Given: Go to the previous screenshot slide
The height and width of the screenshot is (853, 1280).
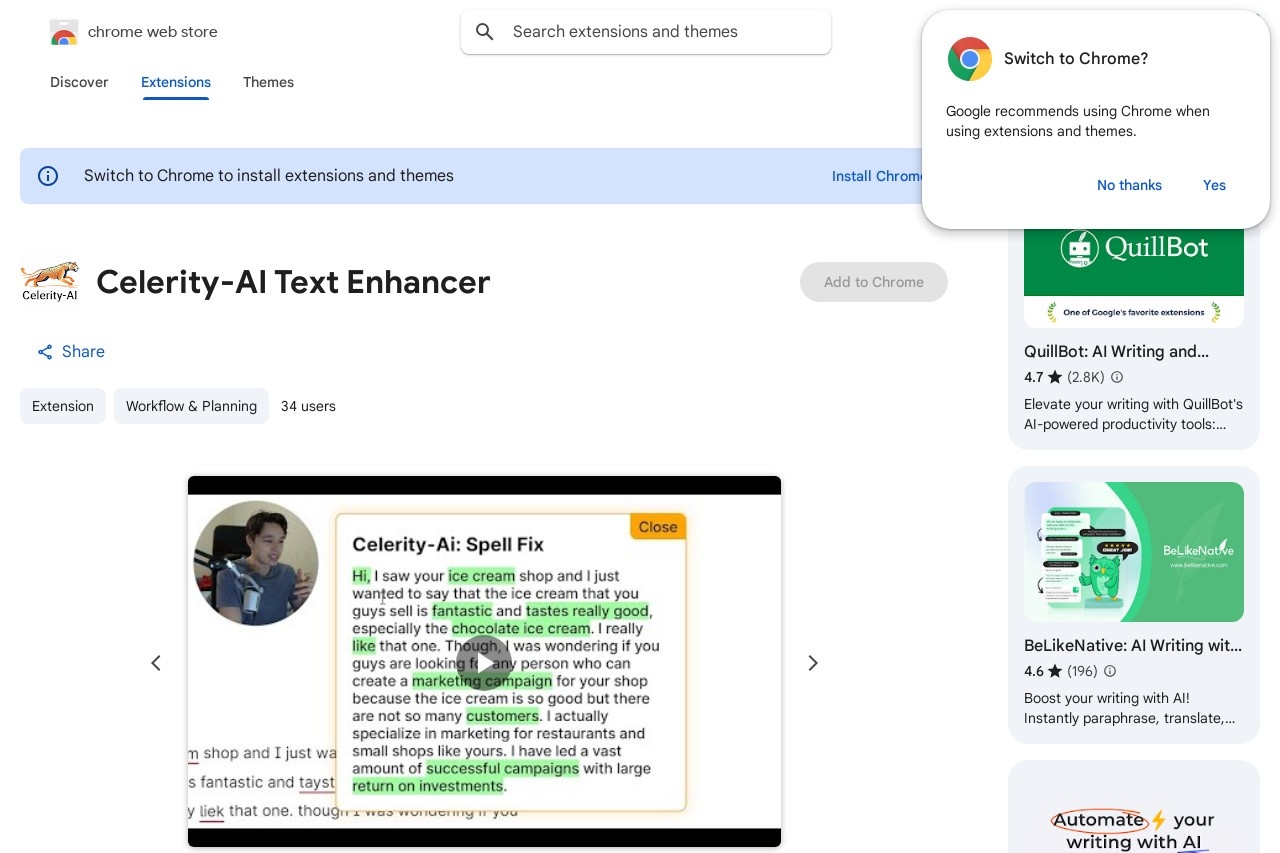Looking at the screenshot, I should click(x=156, y=663).
